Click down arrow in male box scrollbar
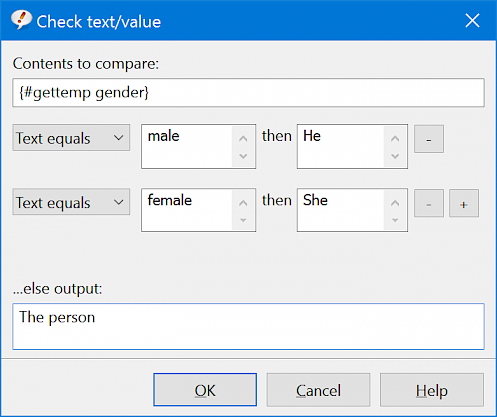The image size is (497, 417). [x=243, y=156]
